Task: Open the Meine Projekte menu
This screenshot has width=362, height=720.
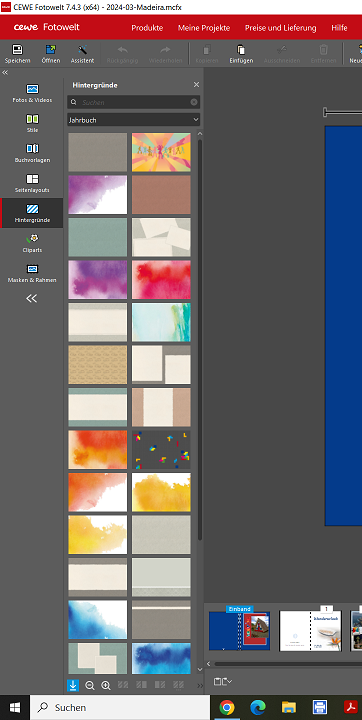Action: (204, 28)
